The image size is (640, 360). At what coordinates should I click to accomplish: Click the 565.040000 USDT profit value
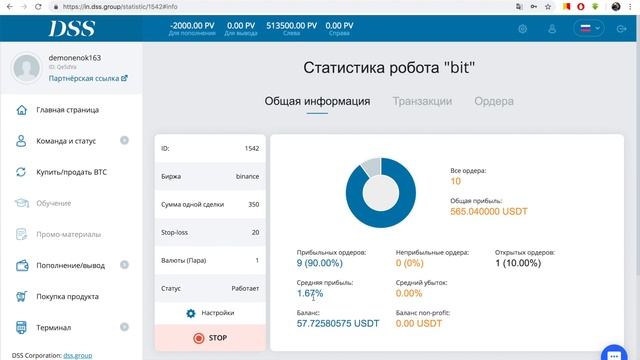click(x=489, y=211)
